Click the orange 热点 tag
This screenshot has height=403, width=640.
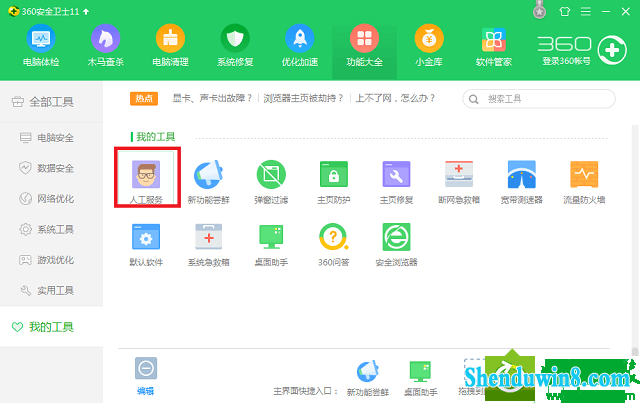point(144,98)
